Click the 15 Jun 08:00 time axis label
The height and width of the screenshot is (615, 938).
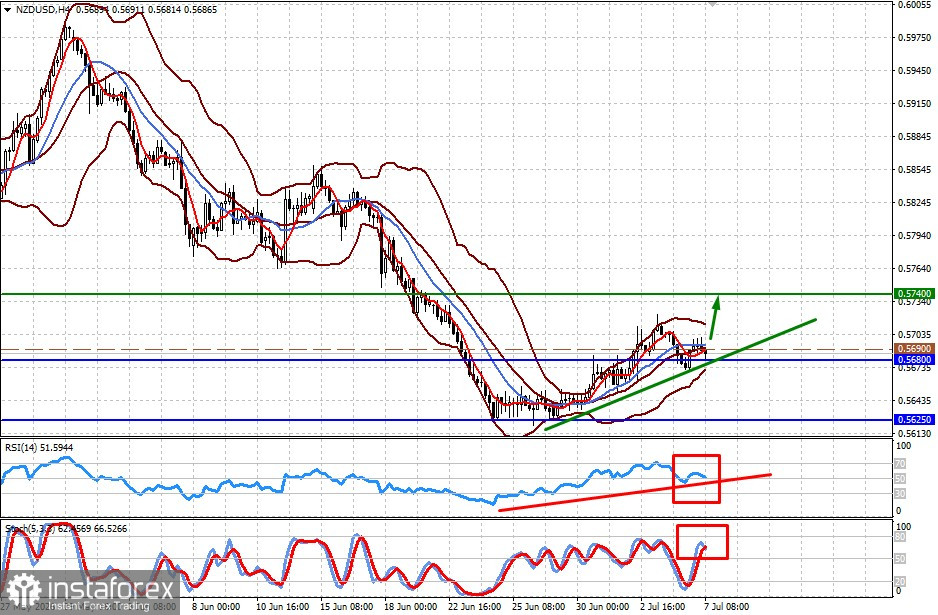click(x=346, y=607)
